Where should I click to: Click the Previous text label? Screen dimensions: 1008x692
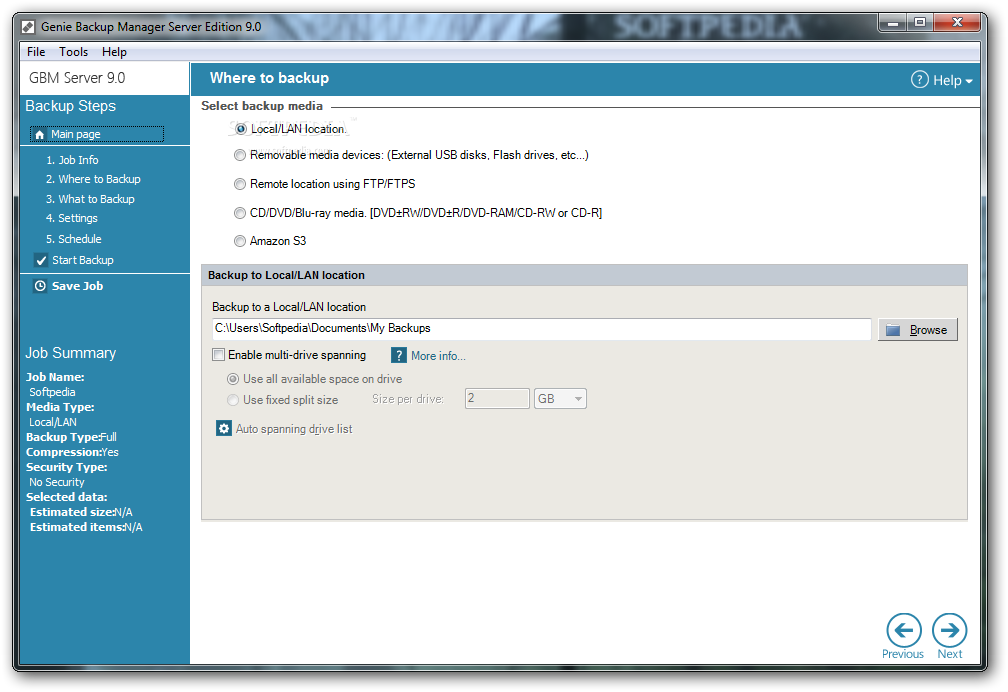903,654
